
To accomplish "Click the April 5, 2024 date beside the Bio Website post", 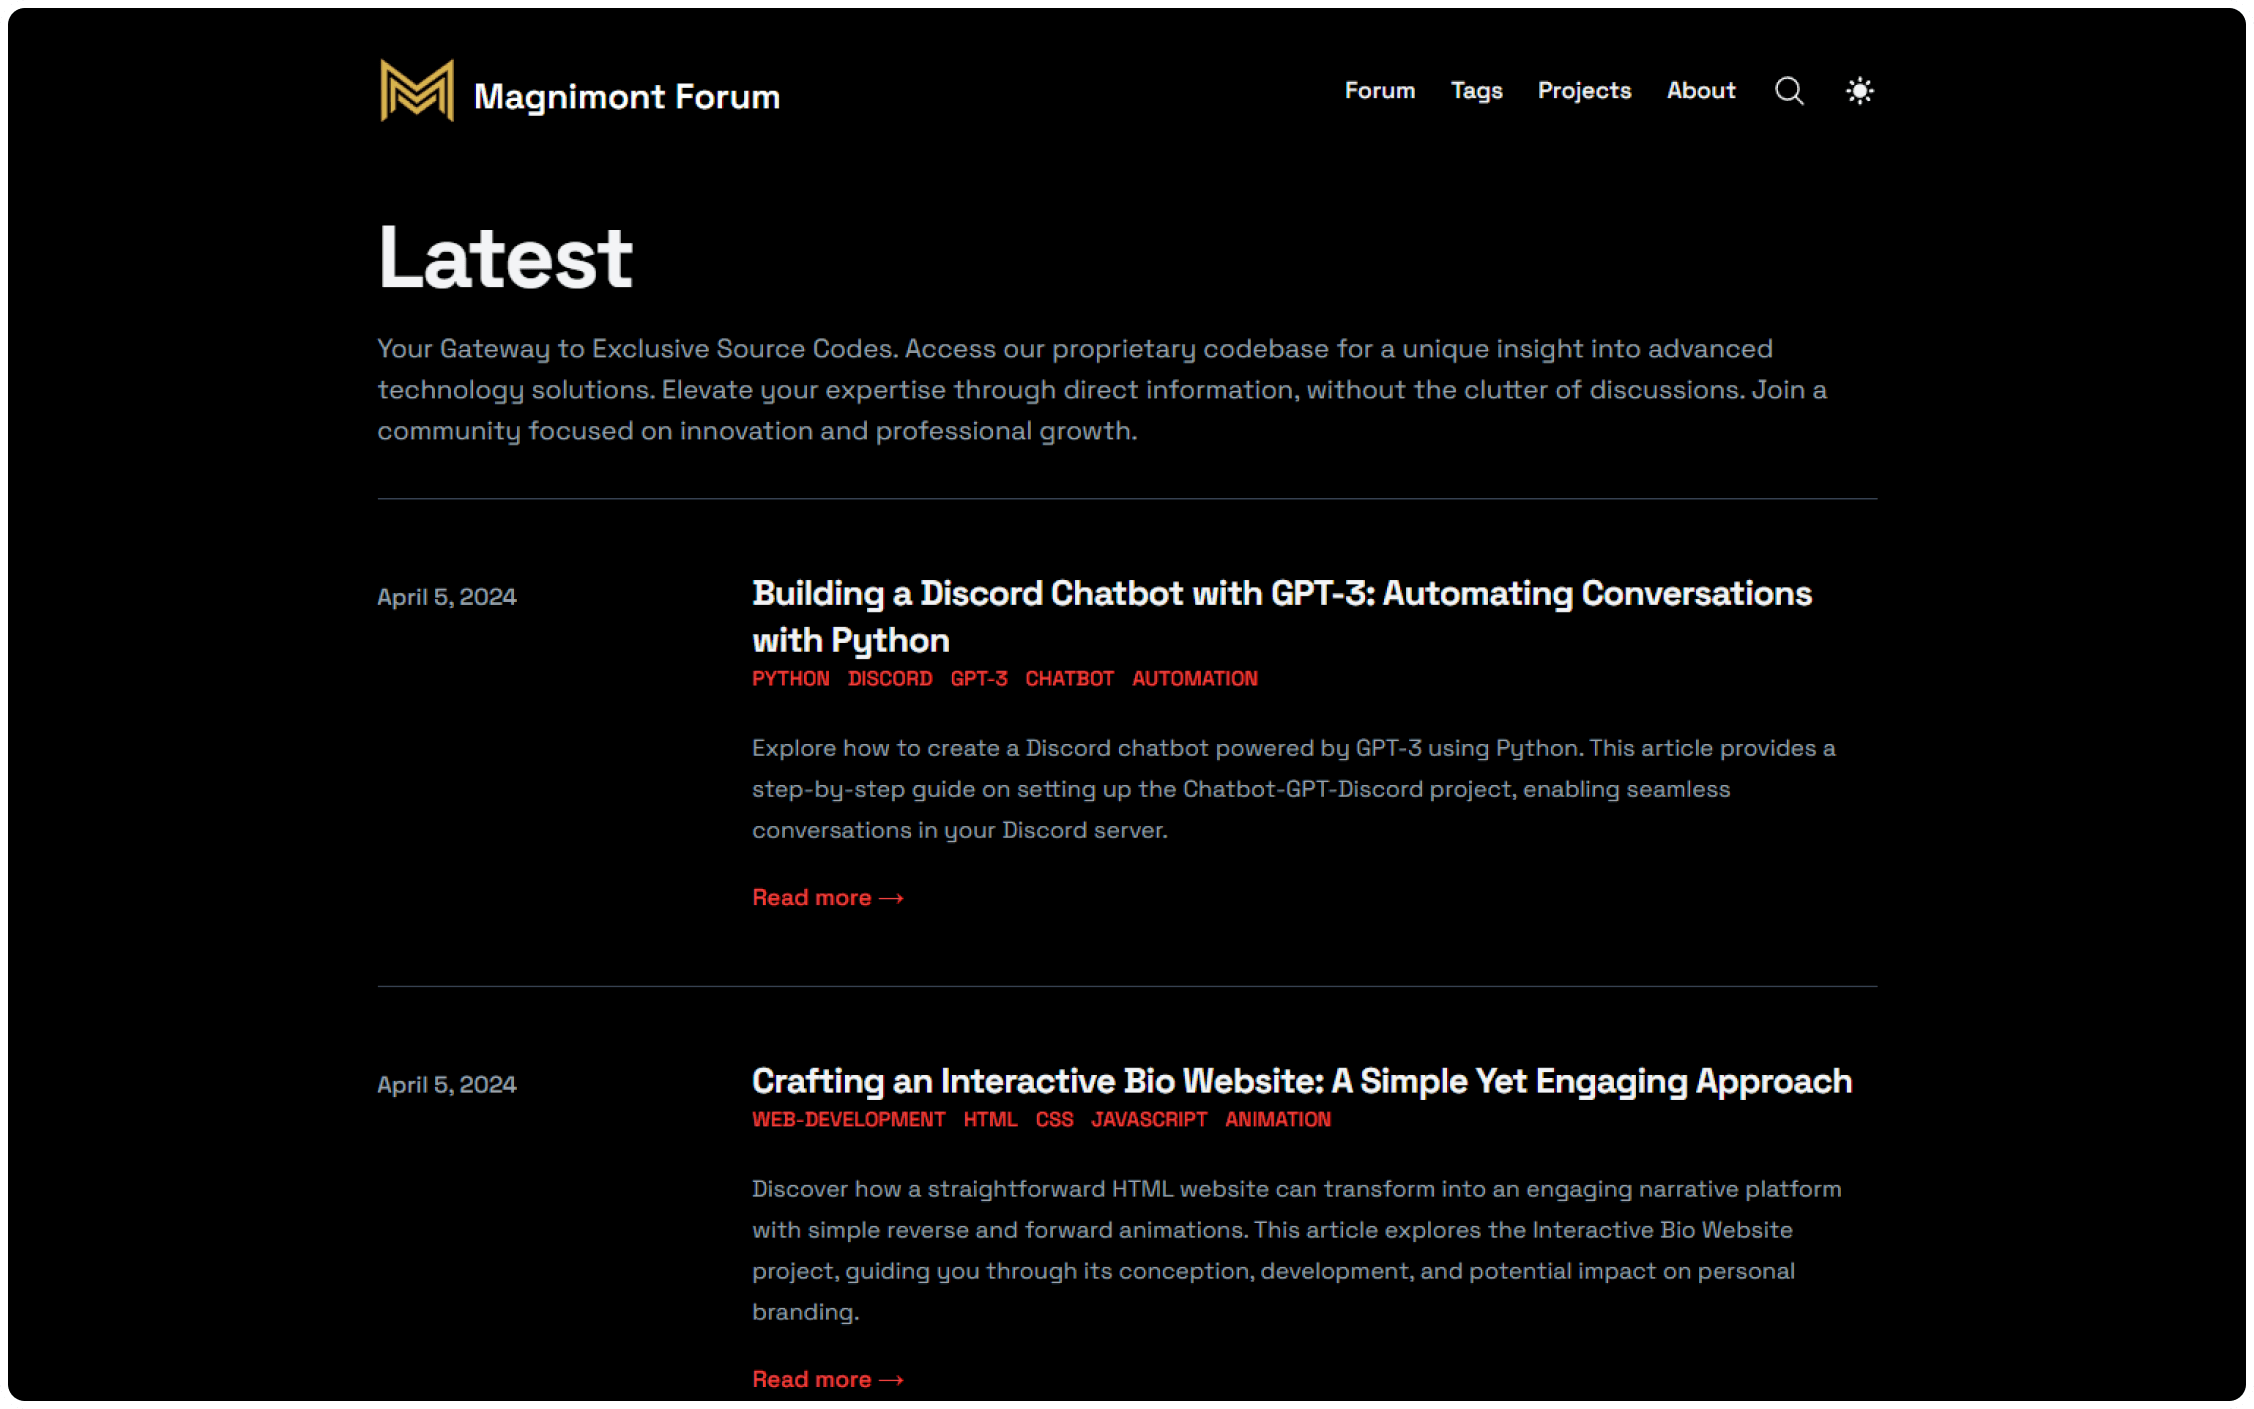I will coord(446,1085).
